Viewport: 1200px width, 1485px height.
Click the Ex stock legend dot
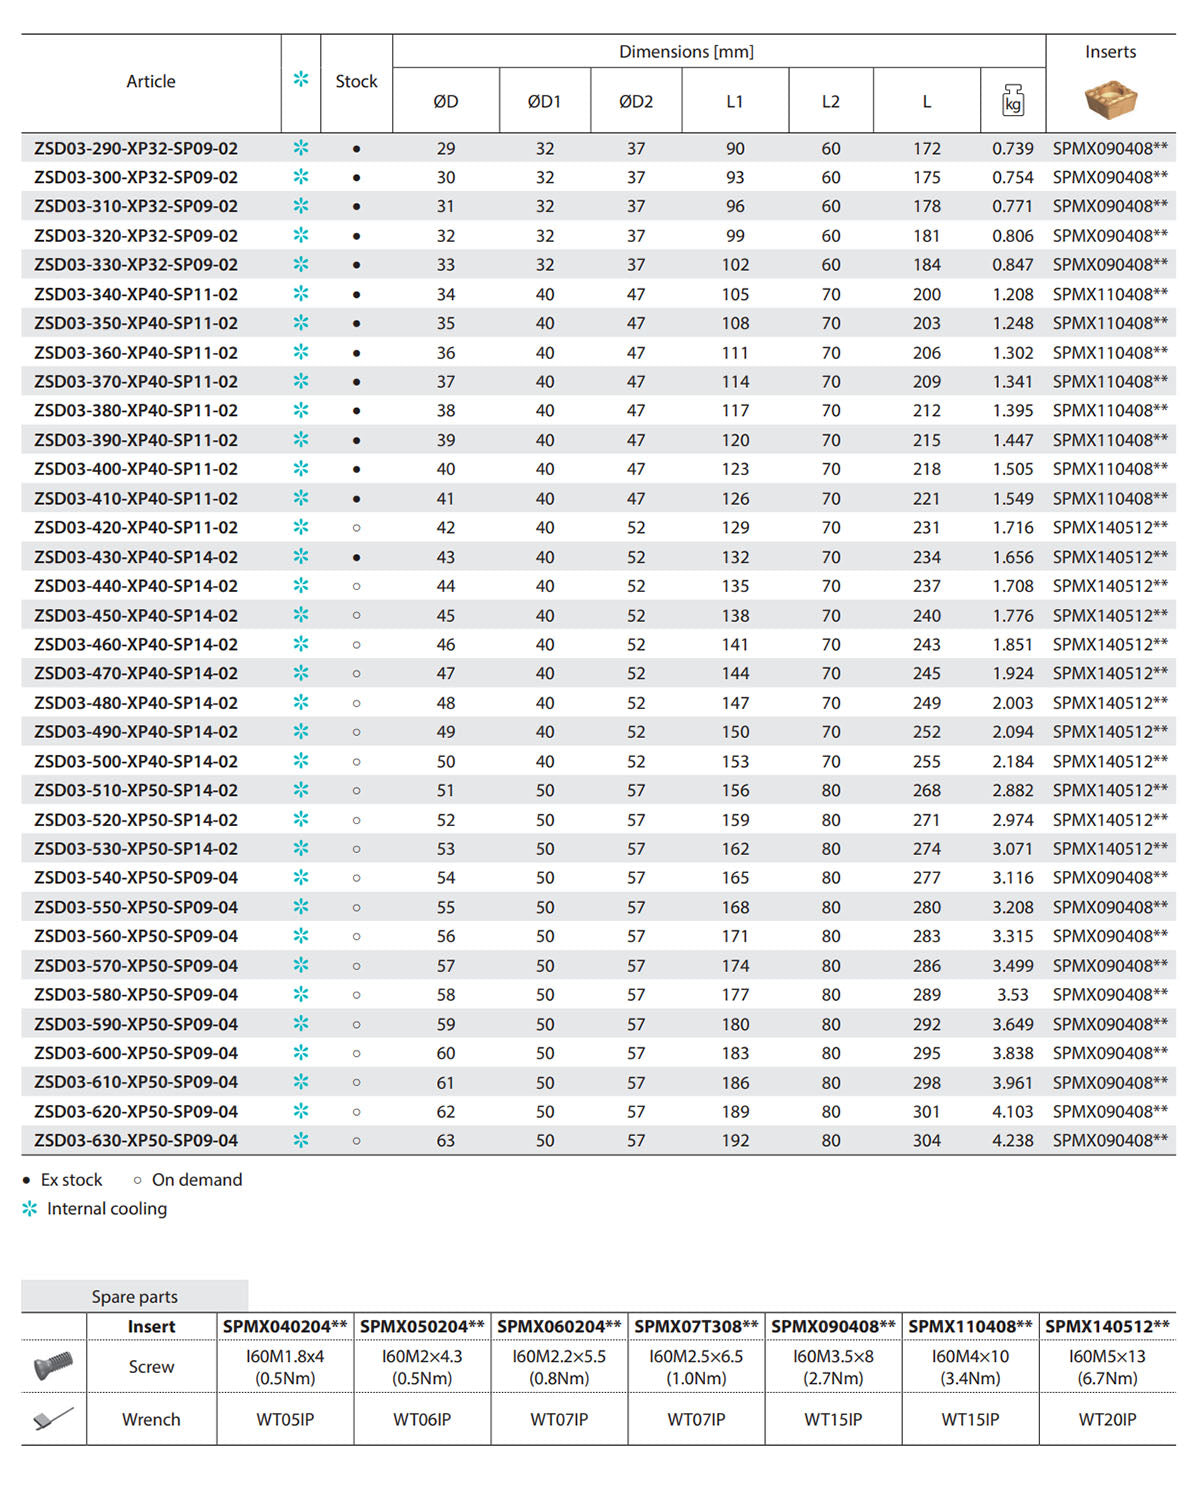(27, 1180)
